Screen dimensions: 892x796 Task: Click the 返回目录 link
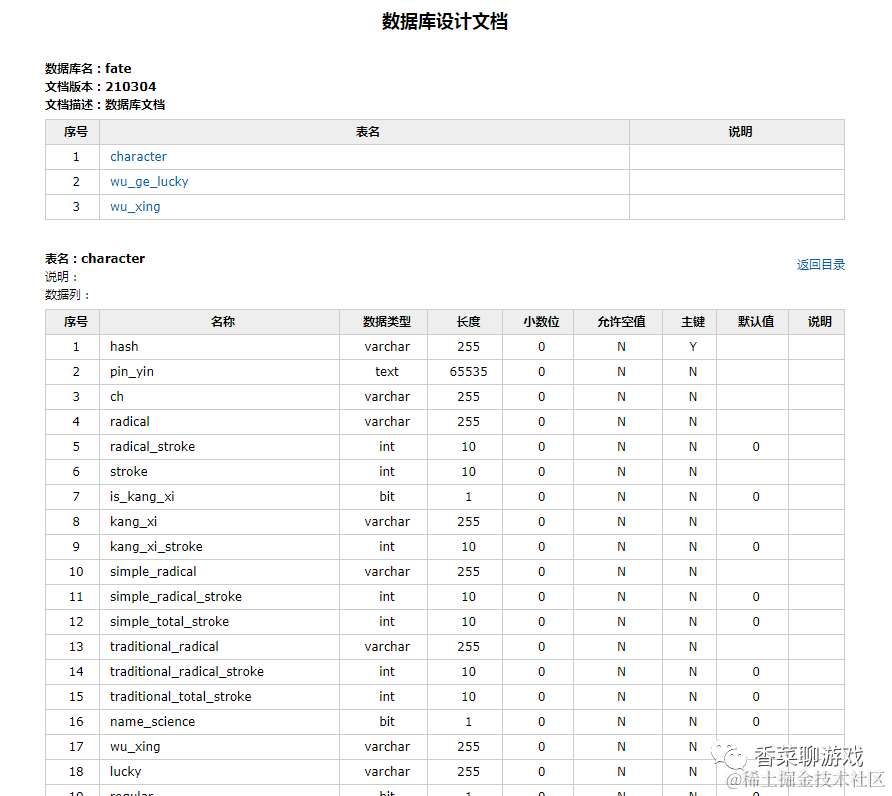[820, 265]
